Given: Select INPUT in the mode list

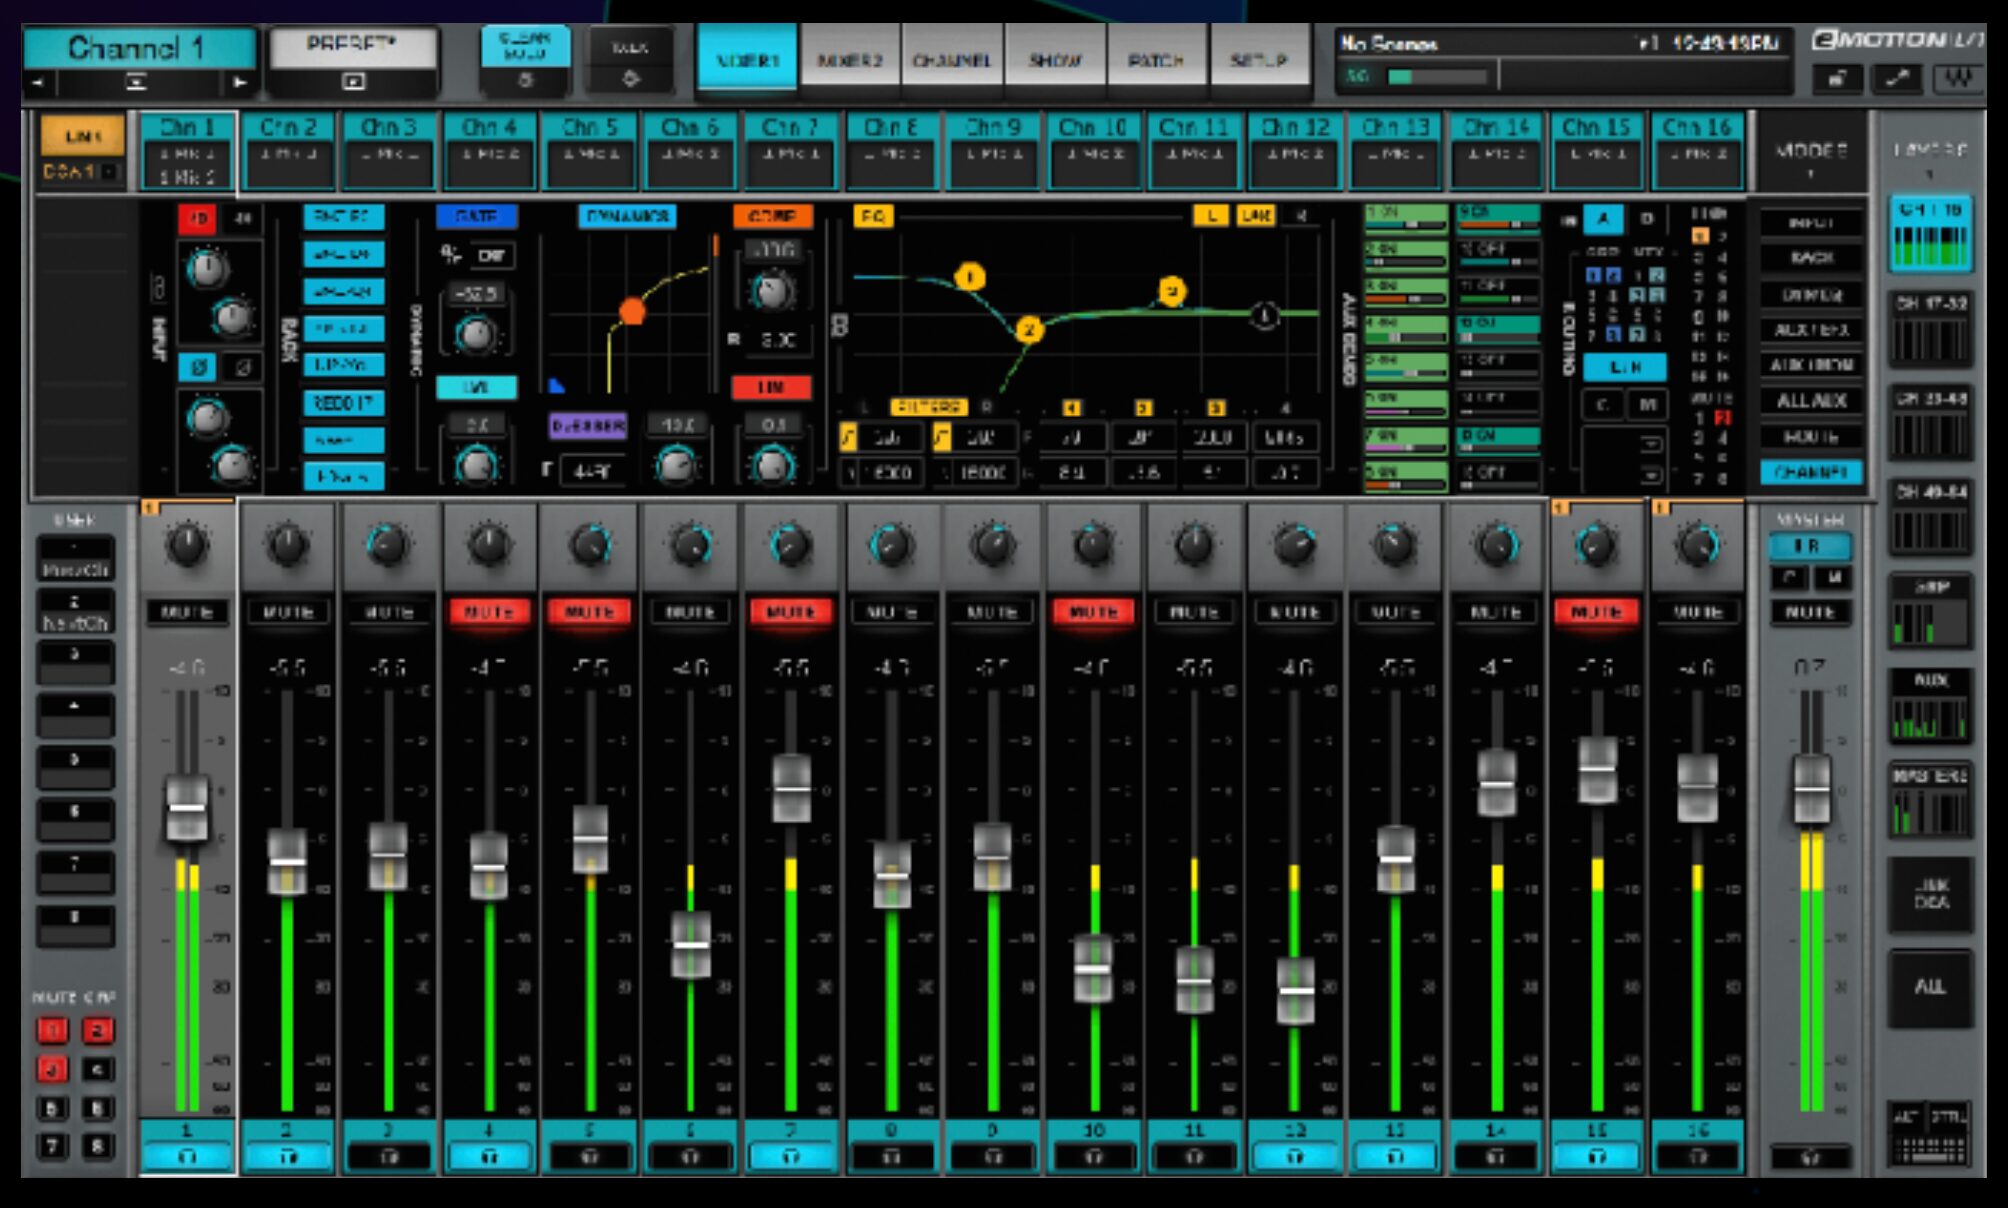Looking at the screenshot, I should pos(1811,222).
